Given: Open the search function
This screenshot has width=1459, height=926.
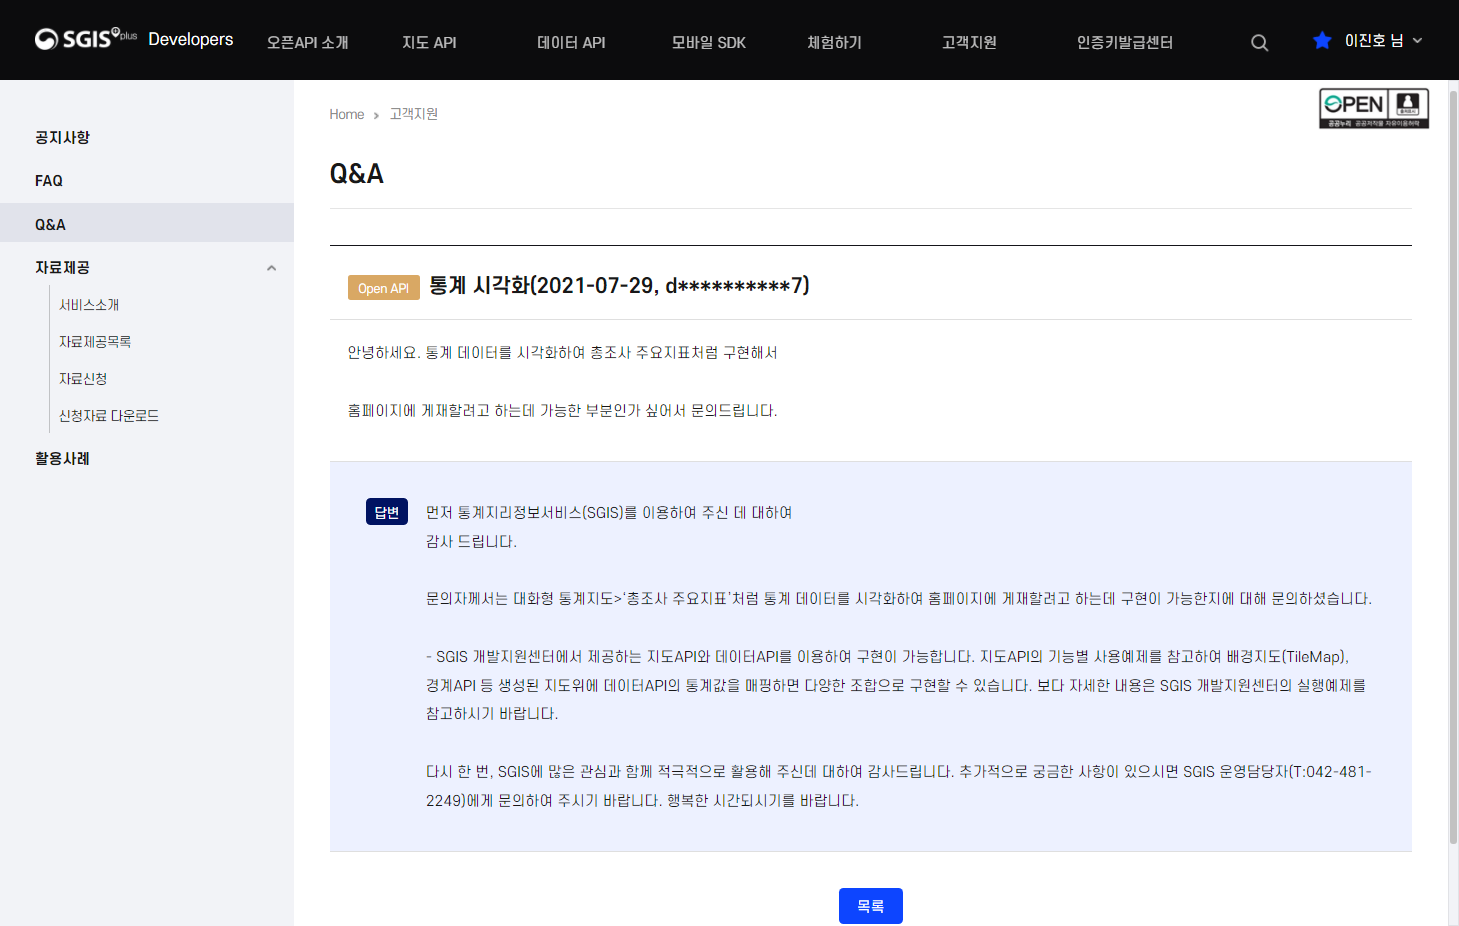Looking at the screenshot, I should (1258, 42).
